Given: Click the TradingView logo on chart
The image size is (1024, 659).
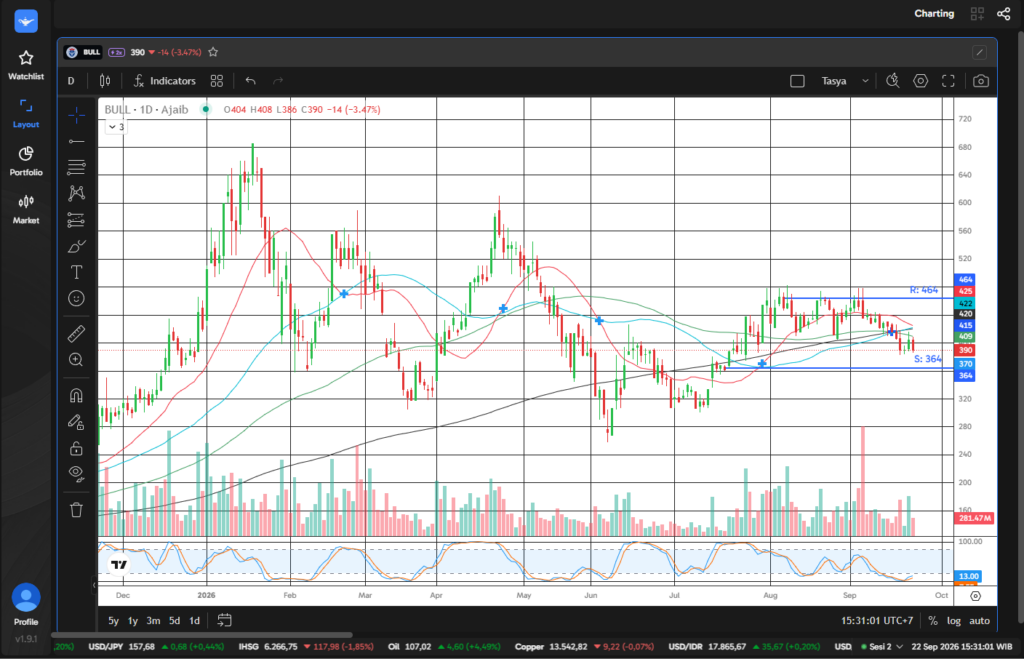Looking at the screenshot, I should [x=119, y=565].
